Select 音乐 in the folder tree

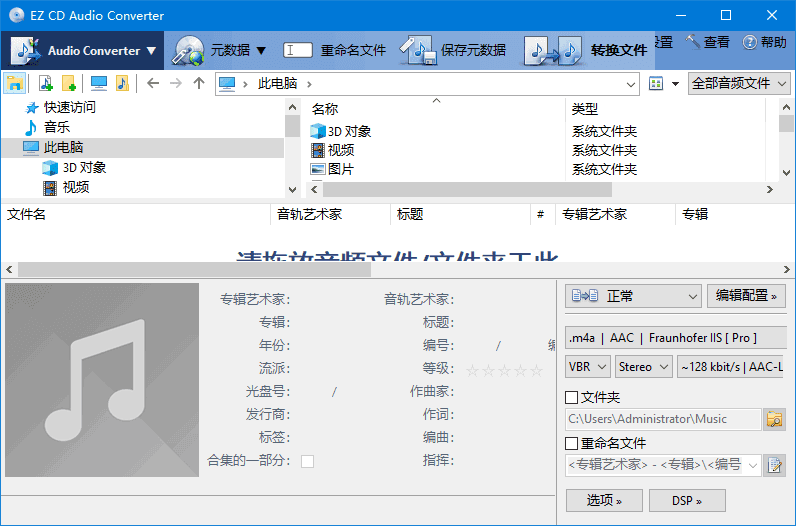pyautogui.click(x=57, y=127)
